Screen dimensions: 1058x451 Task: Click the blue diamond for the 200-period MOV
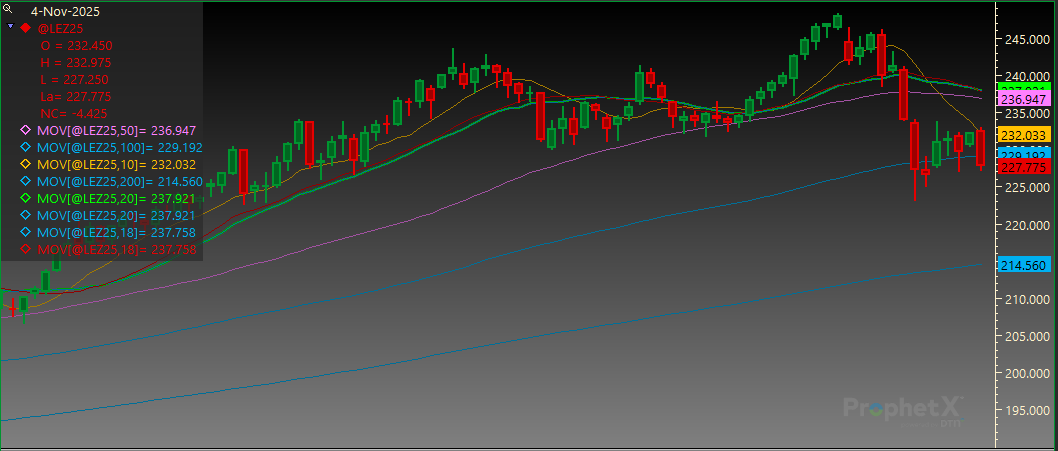pyautogui.click(x=26, y=181)
